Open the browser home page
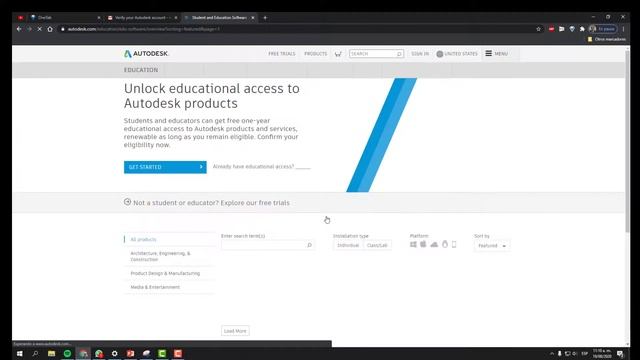The image size is (640, 360). 50,29
